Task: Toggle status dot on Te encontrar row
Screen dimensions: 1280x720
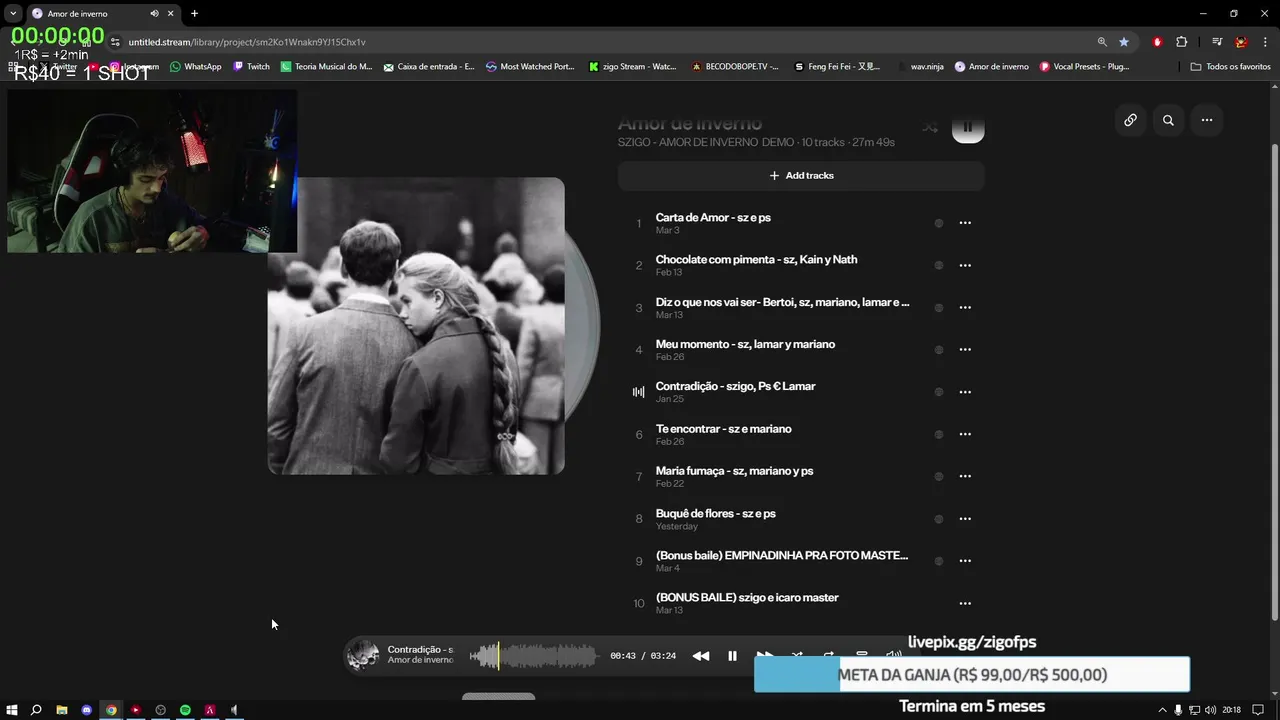Action: [938, 434]
